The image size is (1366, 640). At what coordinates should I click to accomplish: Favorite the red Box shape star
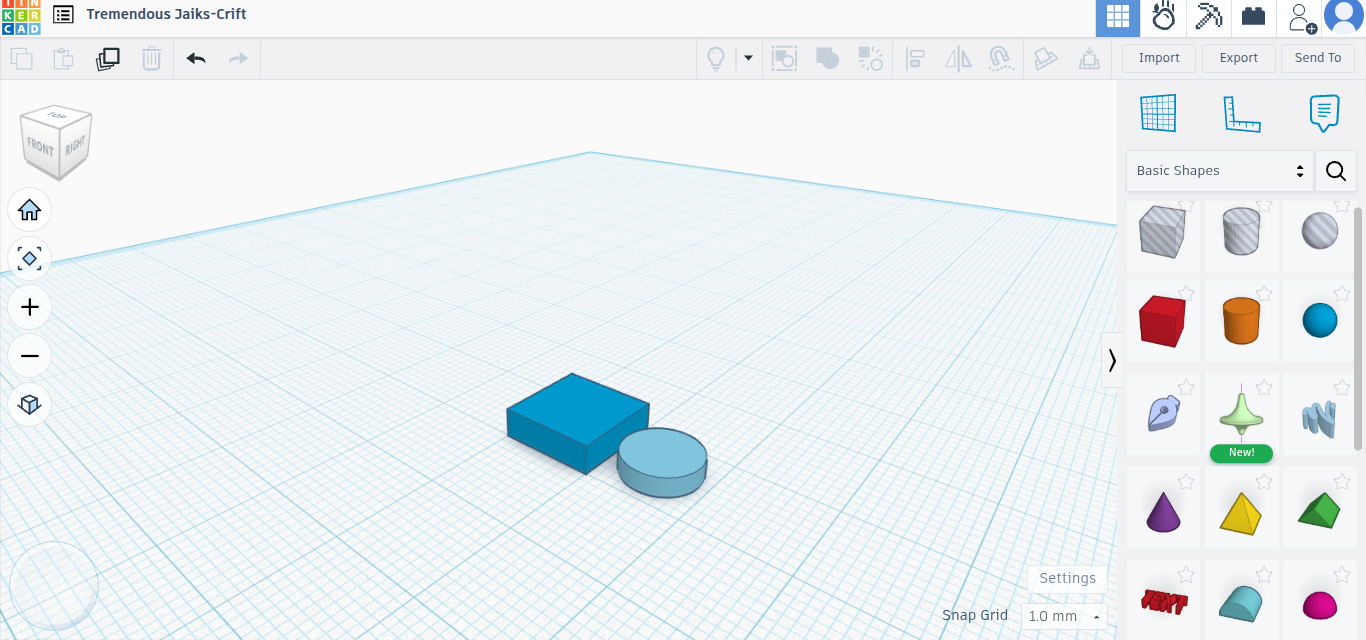click(x=1186, y=293)
